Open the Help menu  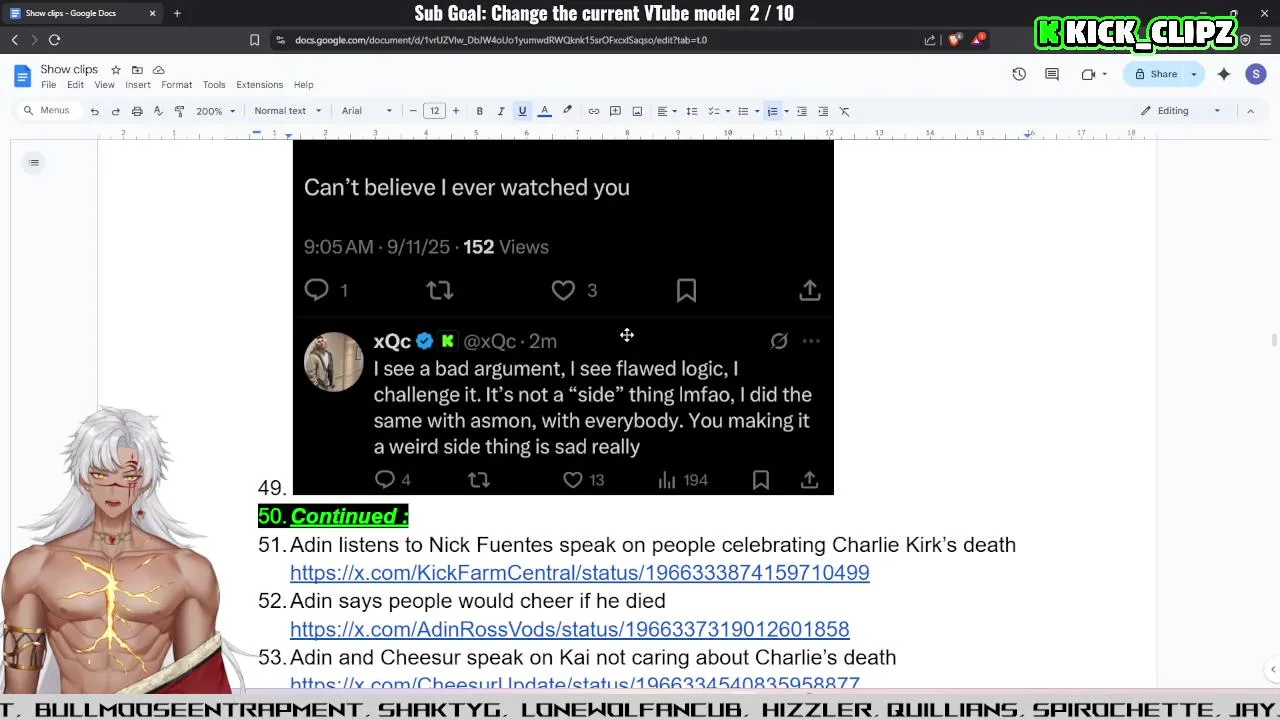click(303, 85)
